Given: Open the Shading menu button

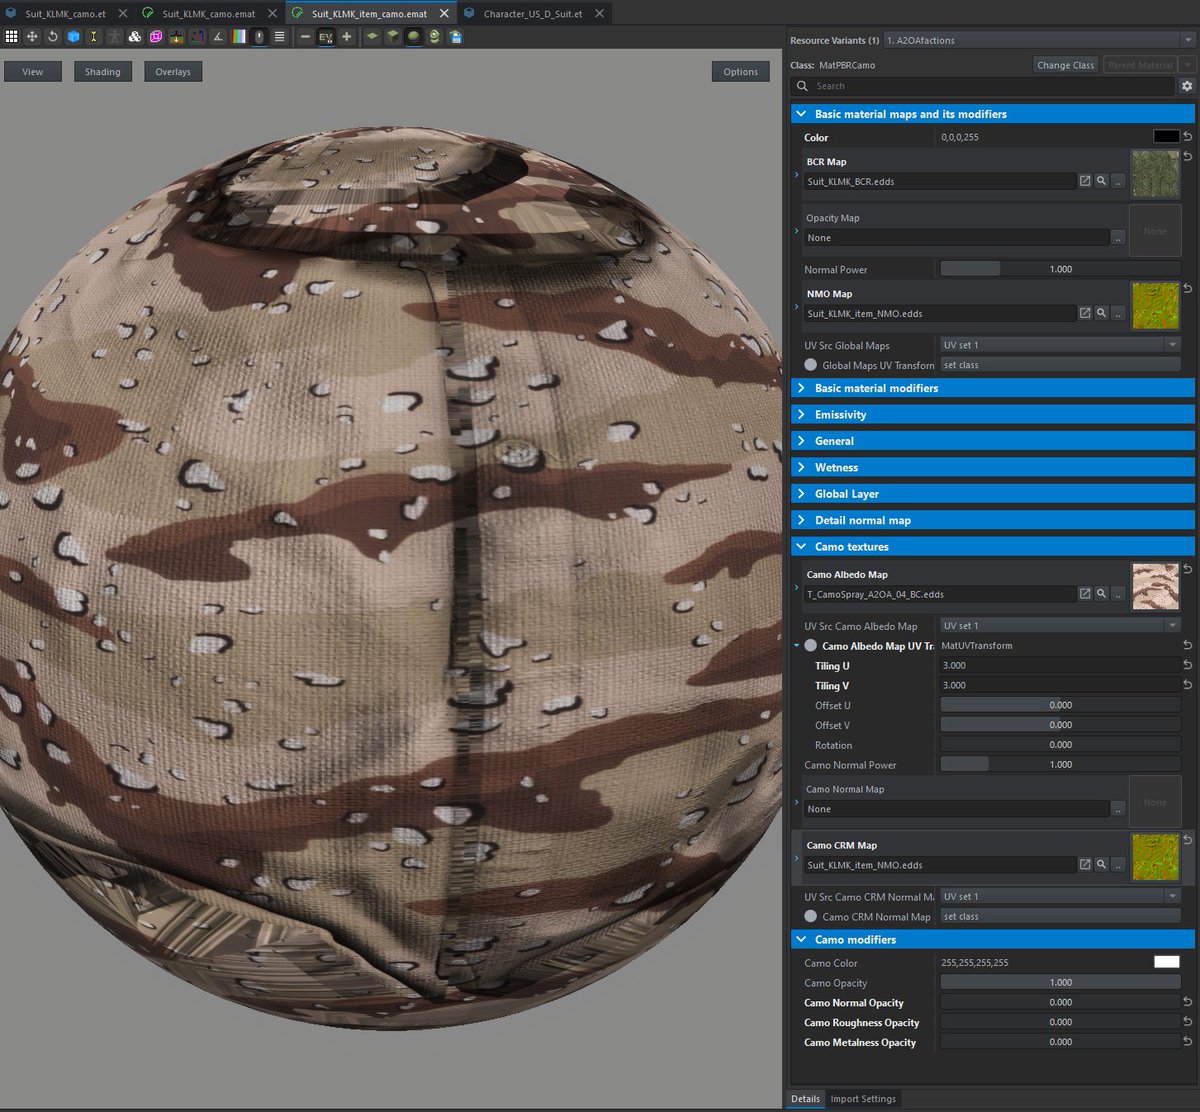Looking at the screenshot, I should 102,72.
